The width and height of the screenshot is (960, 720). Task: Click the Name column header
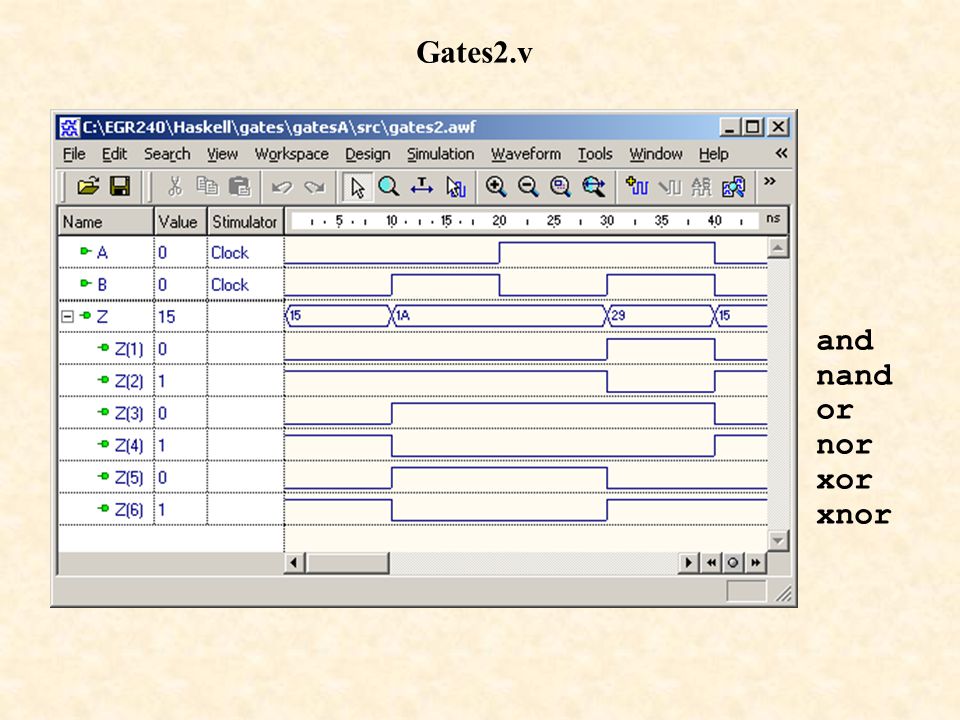click(x=105, y=222)
